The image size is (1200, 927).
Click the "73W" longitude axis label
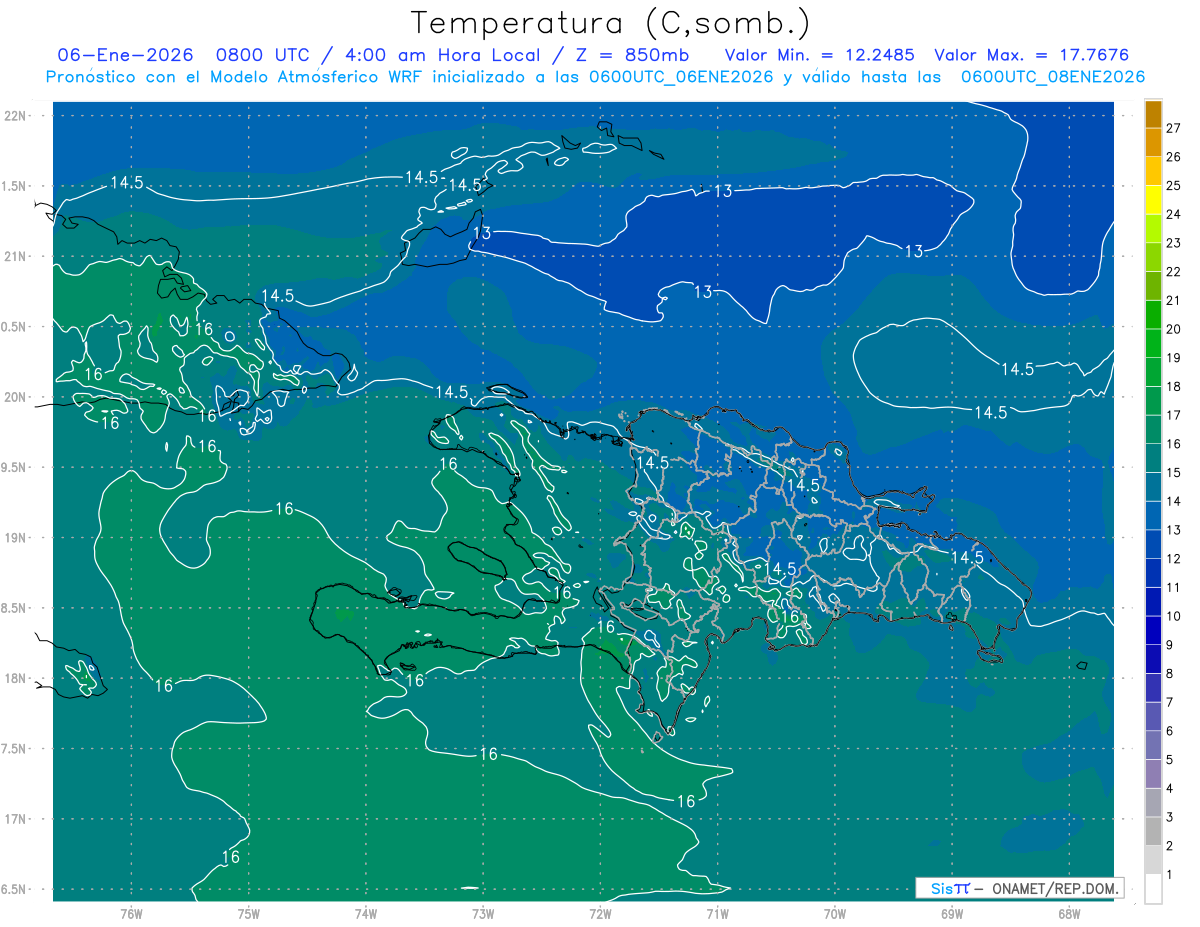[x=483, y=913]
